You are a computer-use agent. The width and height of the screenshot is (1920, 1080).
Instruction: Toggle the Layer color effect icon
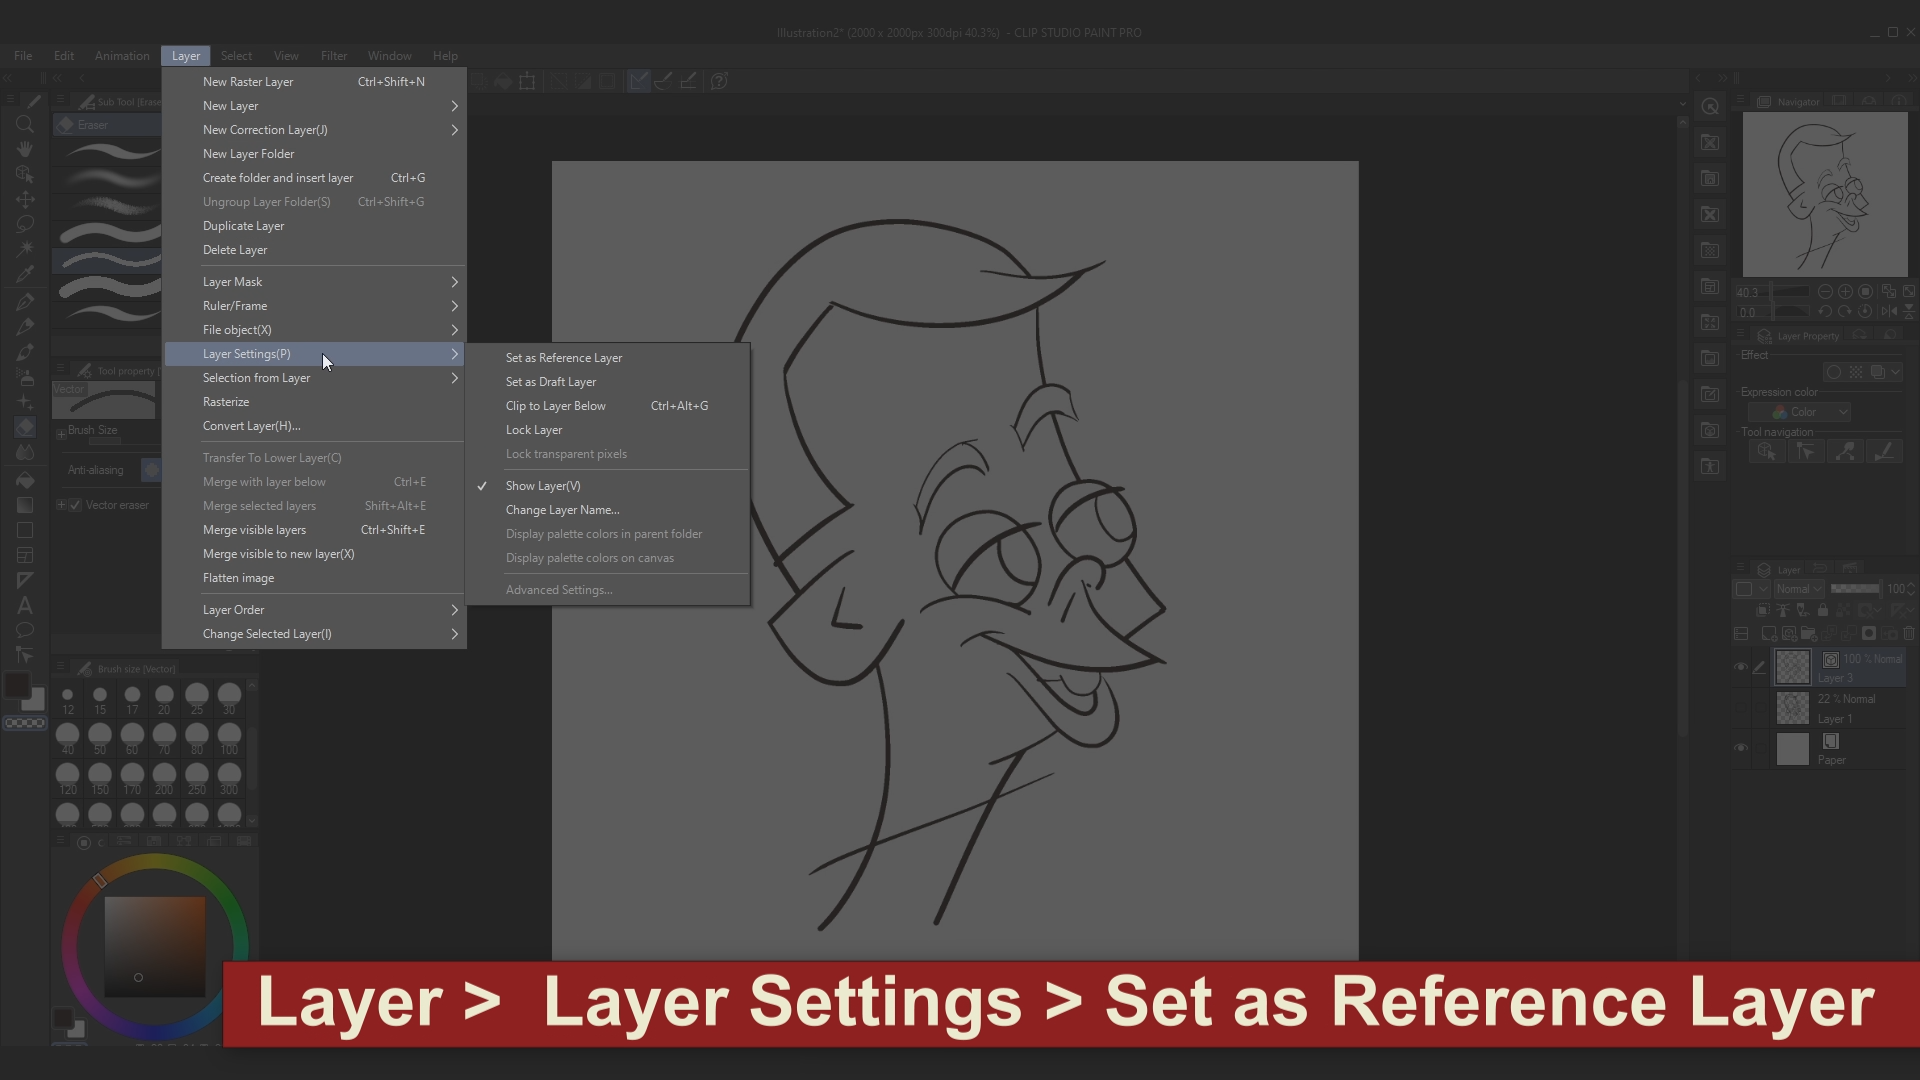1878,372
